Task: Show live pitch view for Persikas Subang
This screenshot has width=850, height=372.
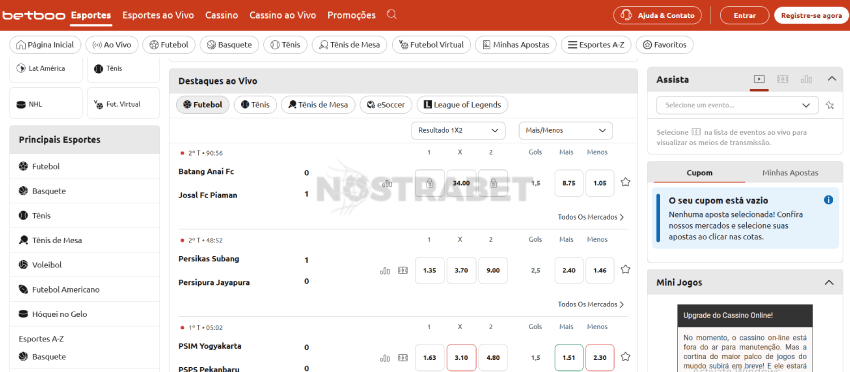Action: tap(402, 271)
